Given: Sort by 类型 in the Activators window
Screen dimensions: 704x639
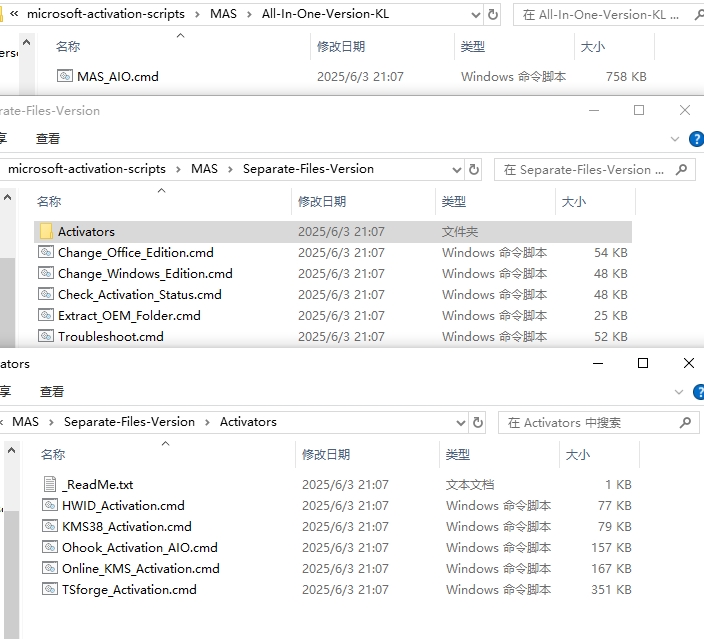Looking at the screenshot, I should click(x=458, y=454).
